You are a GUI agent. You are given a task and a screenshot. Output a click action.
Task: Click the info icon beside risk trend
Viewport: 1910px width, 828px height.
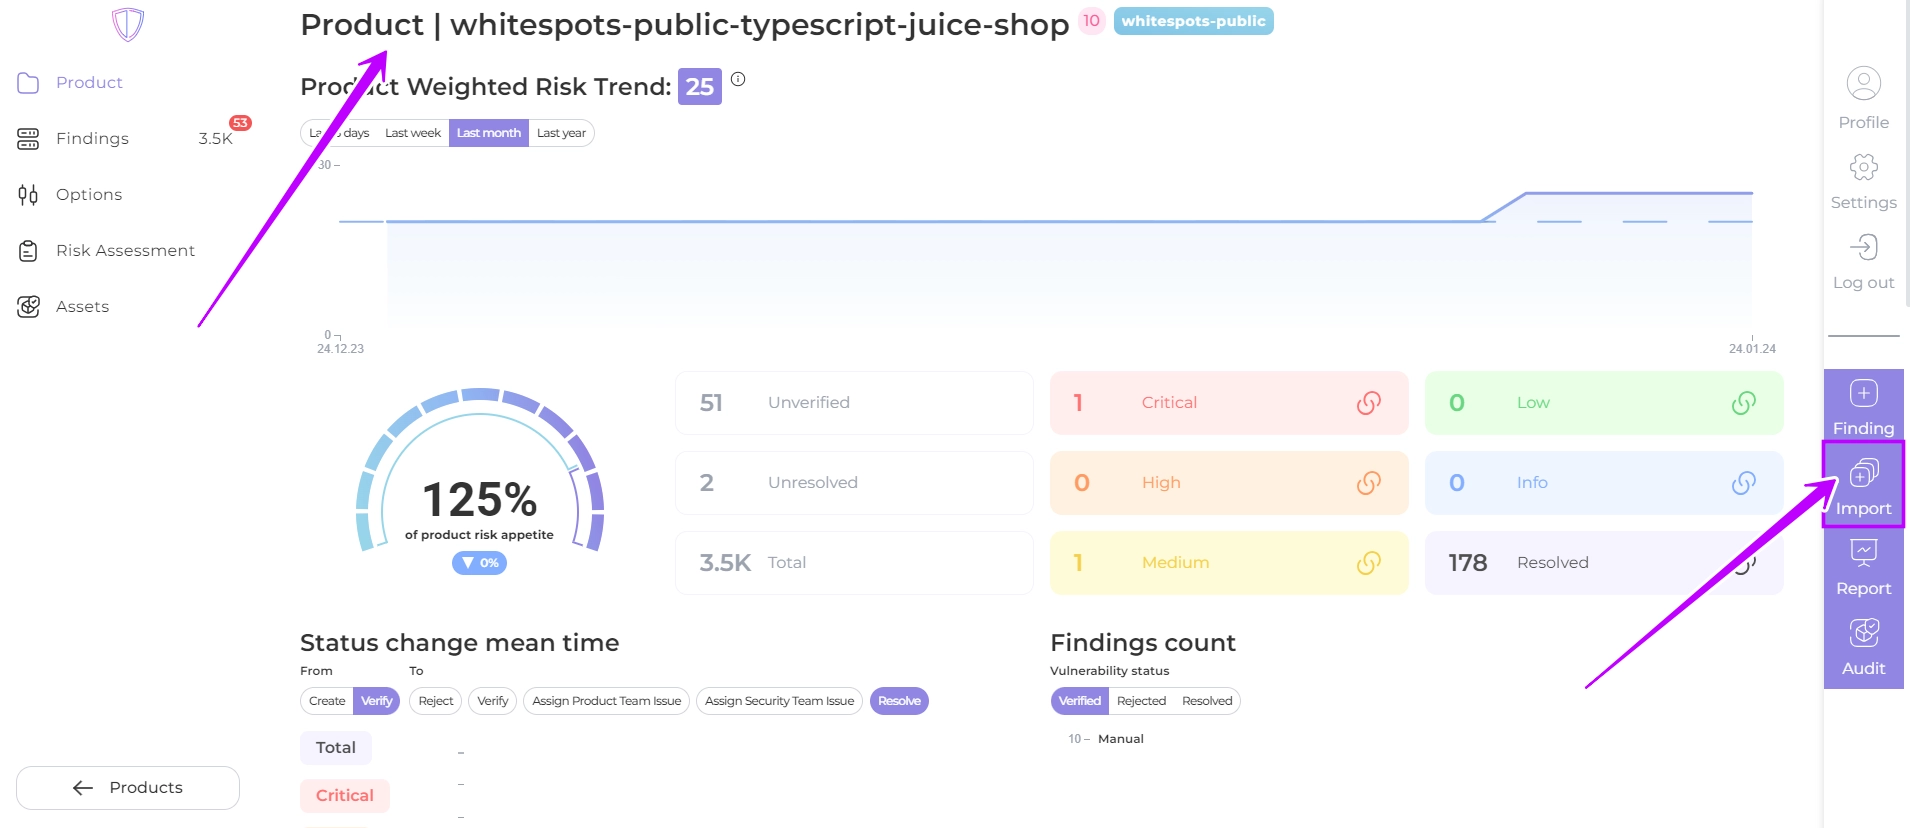click(x=738, y=79)
